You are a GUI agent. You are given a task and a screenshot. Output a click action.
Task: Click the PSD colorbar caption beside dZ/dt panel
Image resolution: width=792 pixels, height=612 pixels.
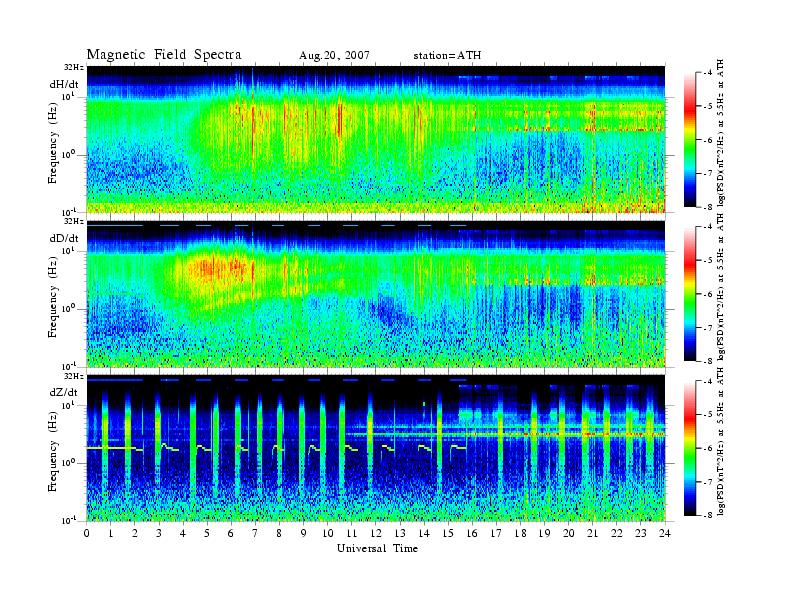tap(720, 441)
